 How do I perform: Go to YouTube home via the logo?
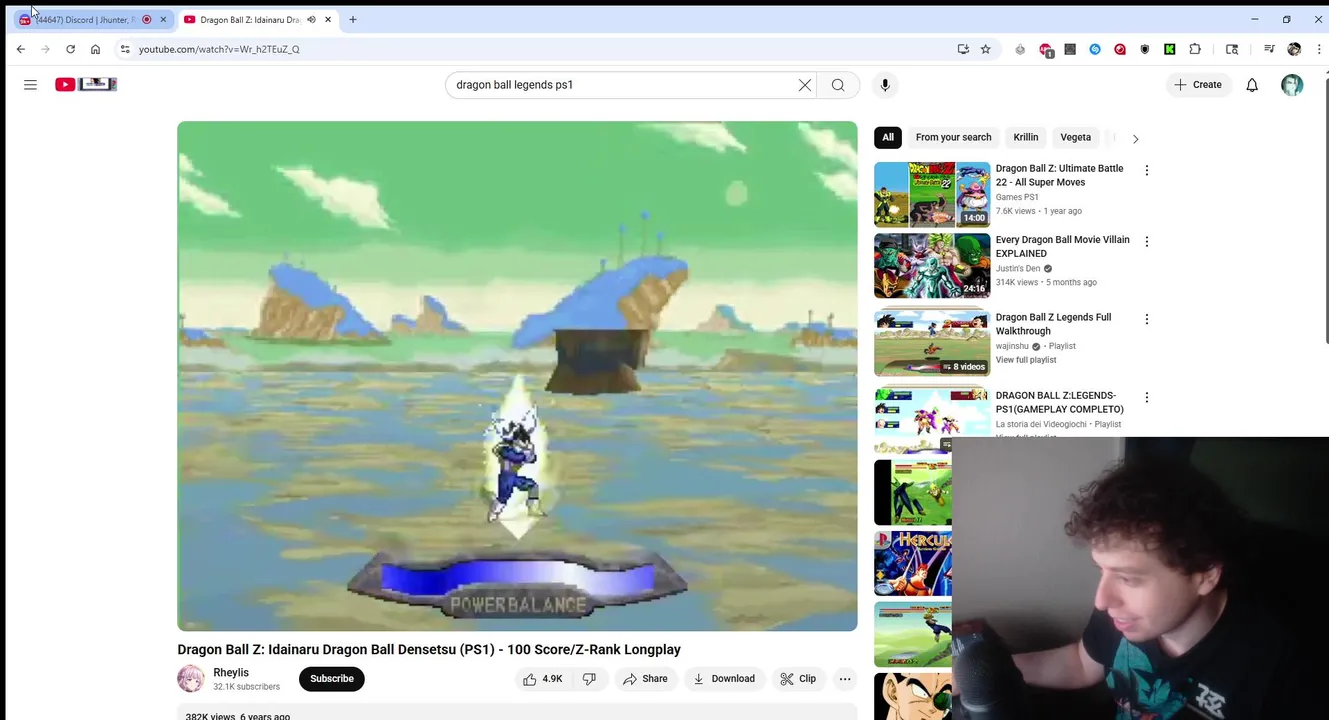coord(86,85)
